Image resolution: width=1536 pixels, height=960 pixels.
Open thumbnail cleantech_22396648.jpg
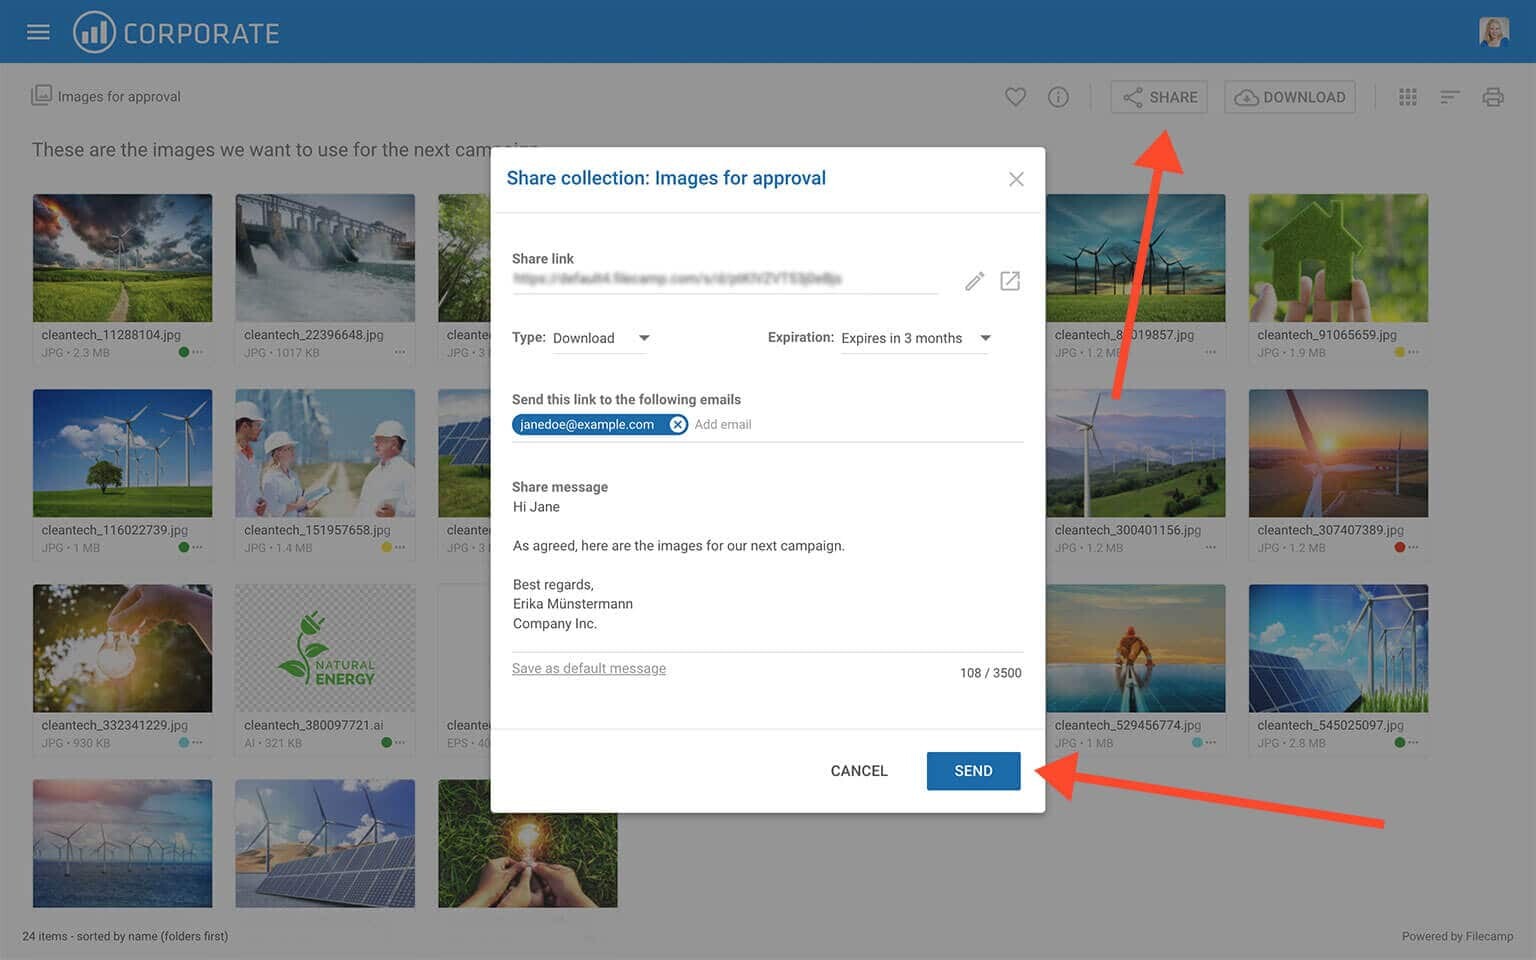[x=325, y=258]
